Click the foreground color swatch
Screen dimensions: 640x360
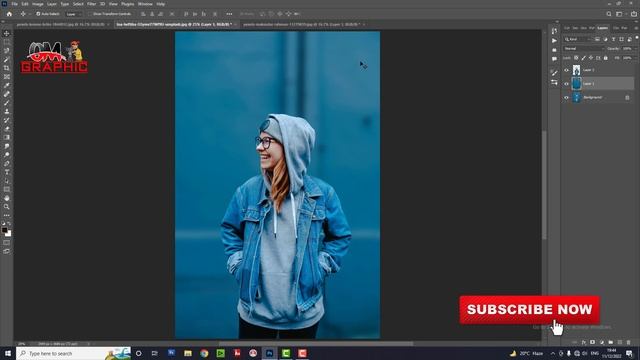coord(4,230)
